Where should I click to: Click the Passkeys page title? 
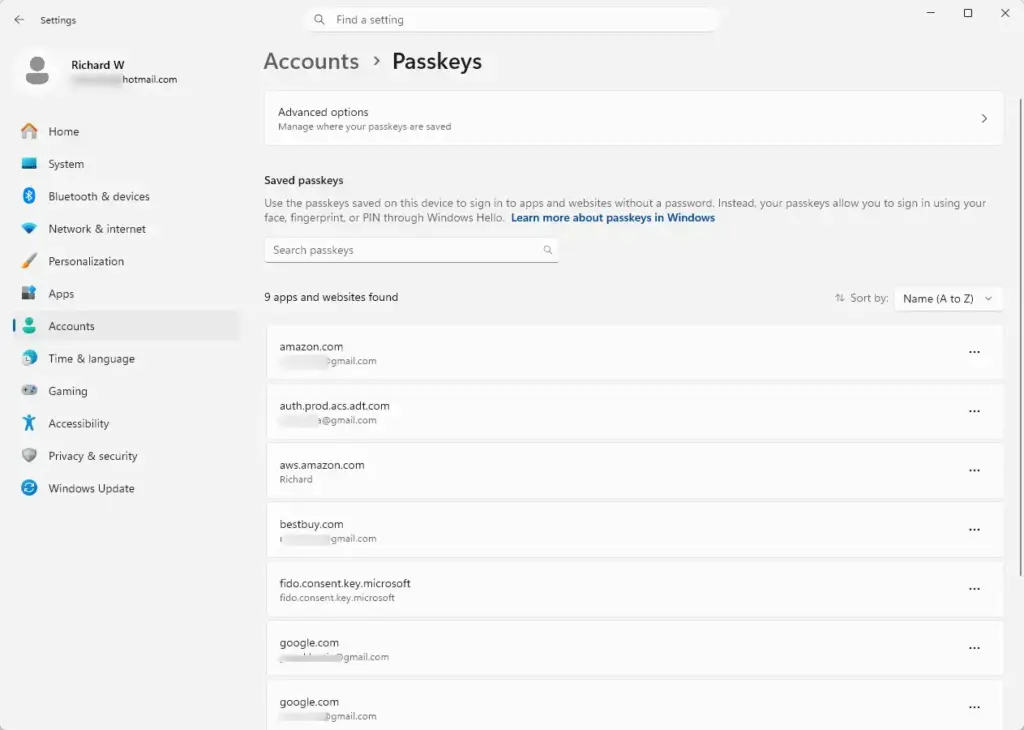pos(437,61)
